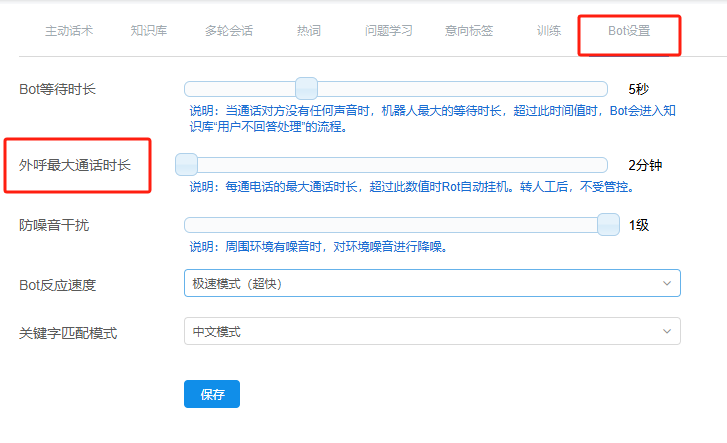The image size is (727, 443).
Task: Click the 1级 value beside the noise slider
Action: 639,225
